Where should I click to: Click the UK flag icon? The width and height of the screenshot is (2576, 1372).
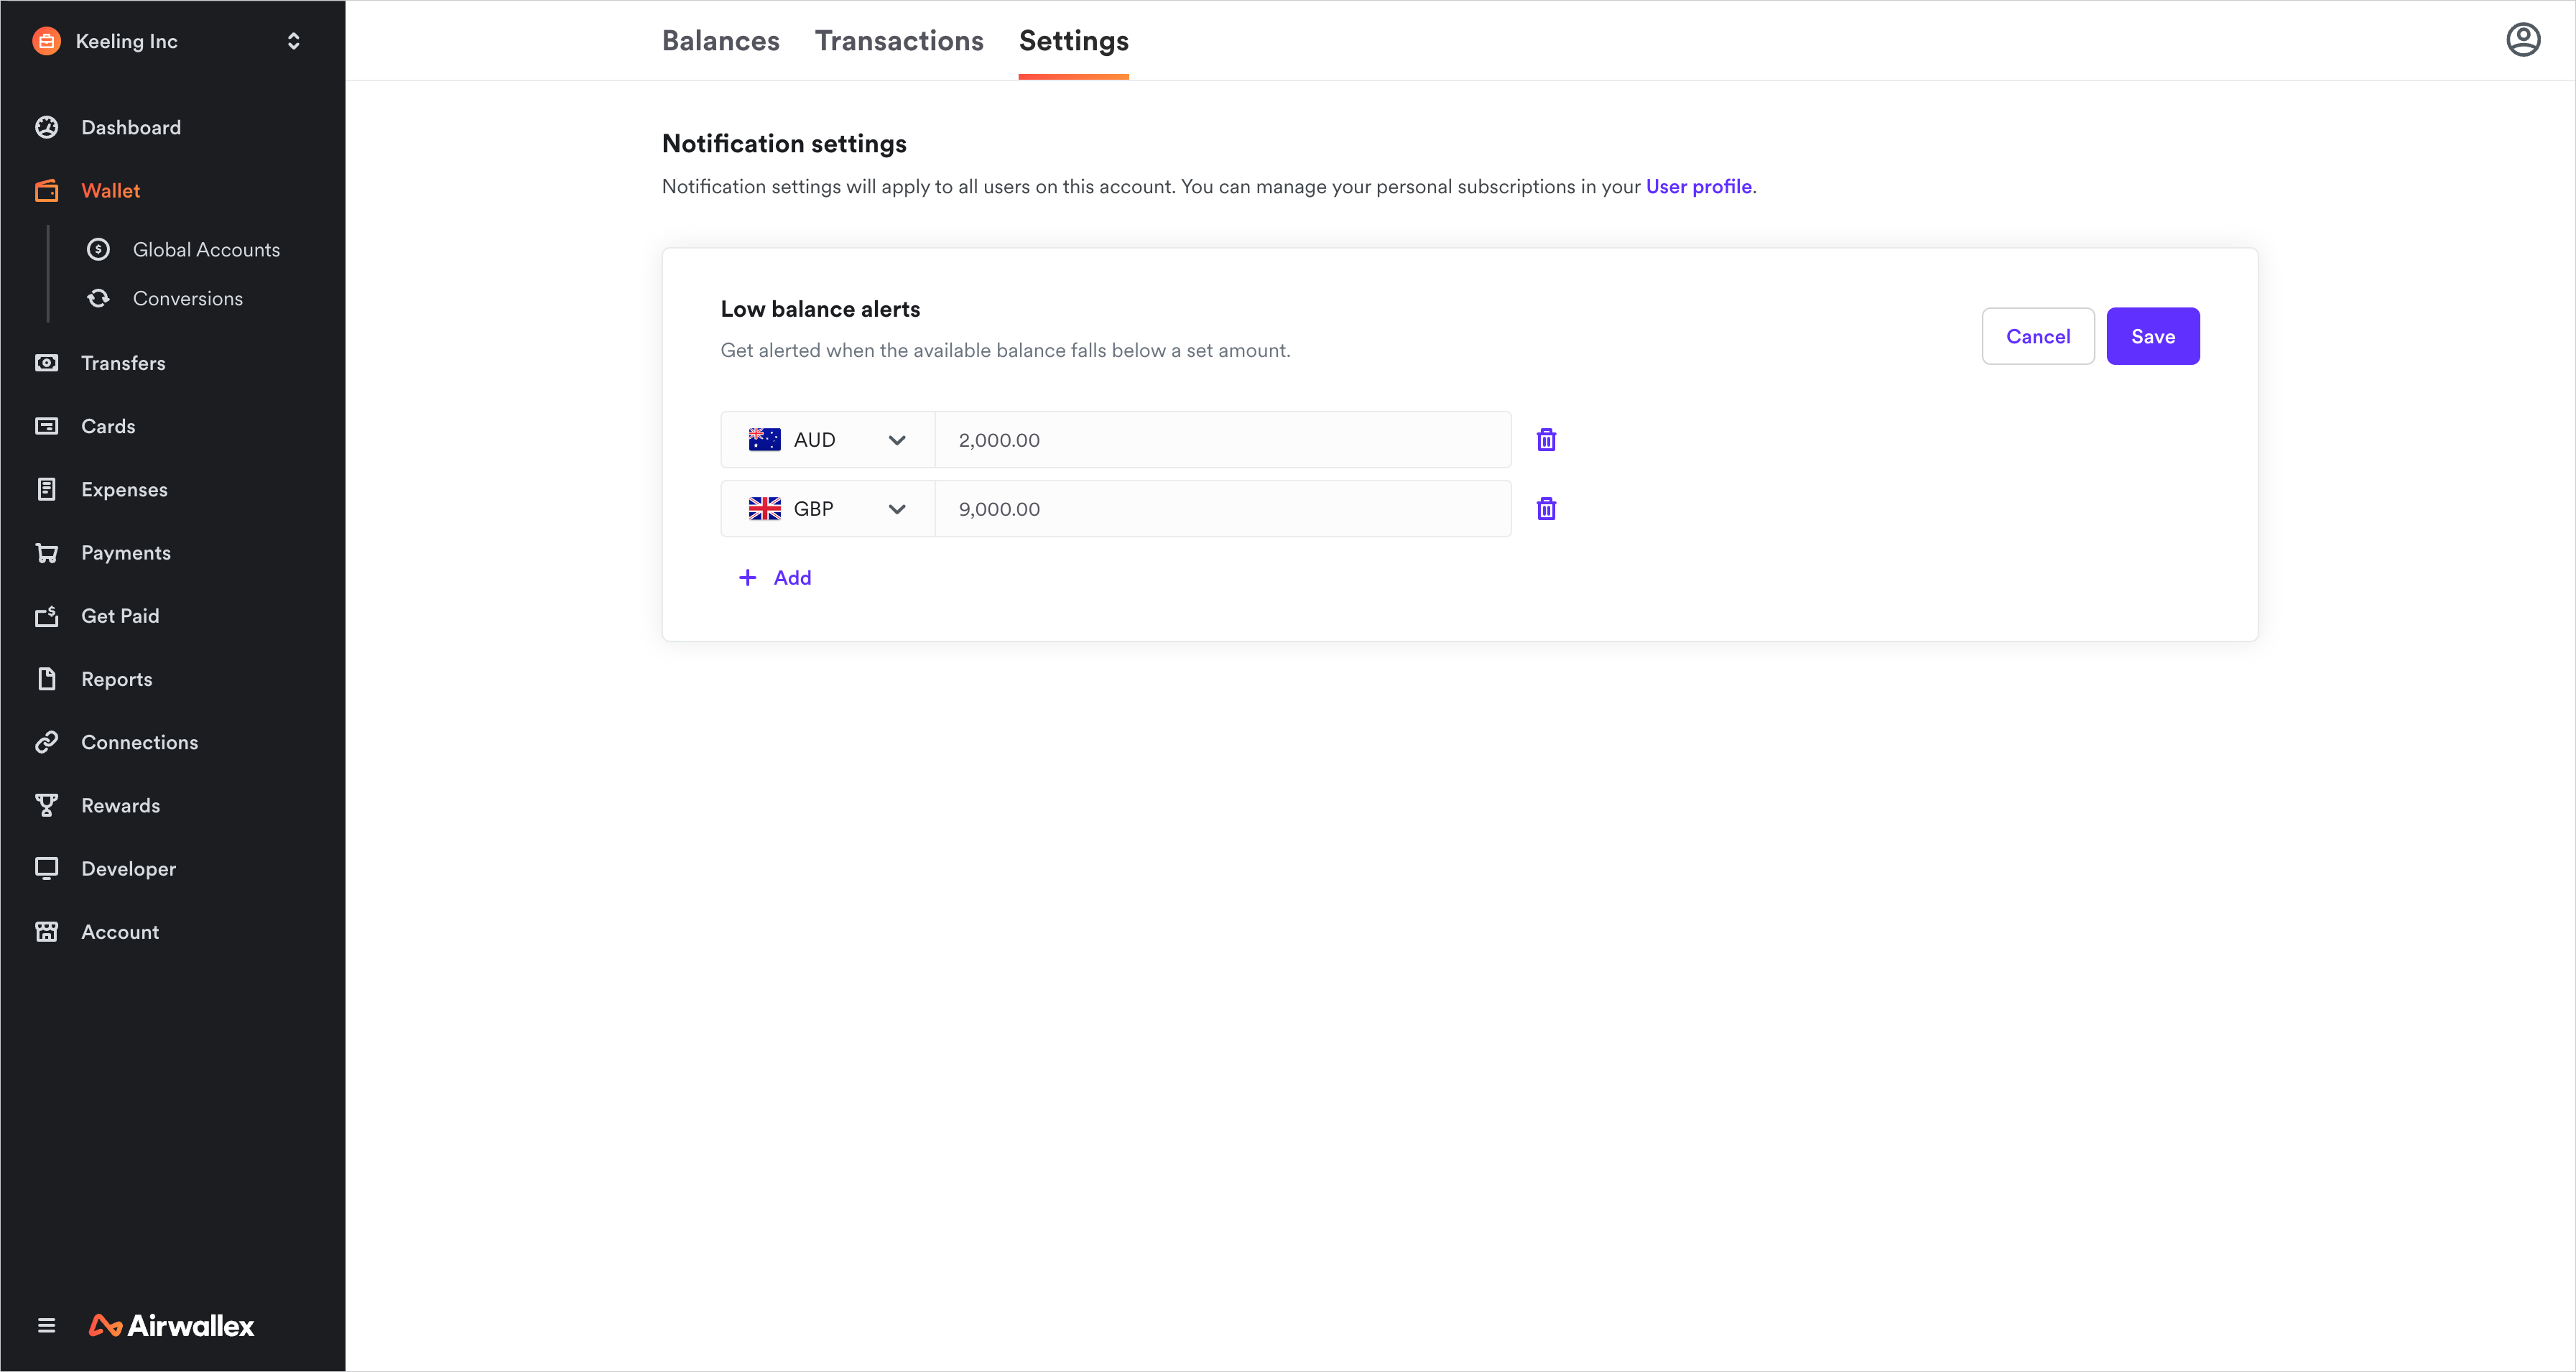764,508
